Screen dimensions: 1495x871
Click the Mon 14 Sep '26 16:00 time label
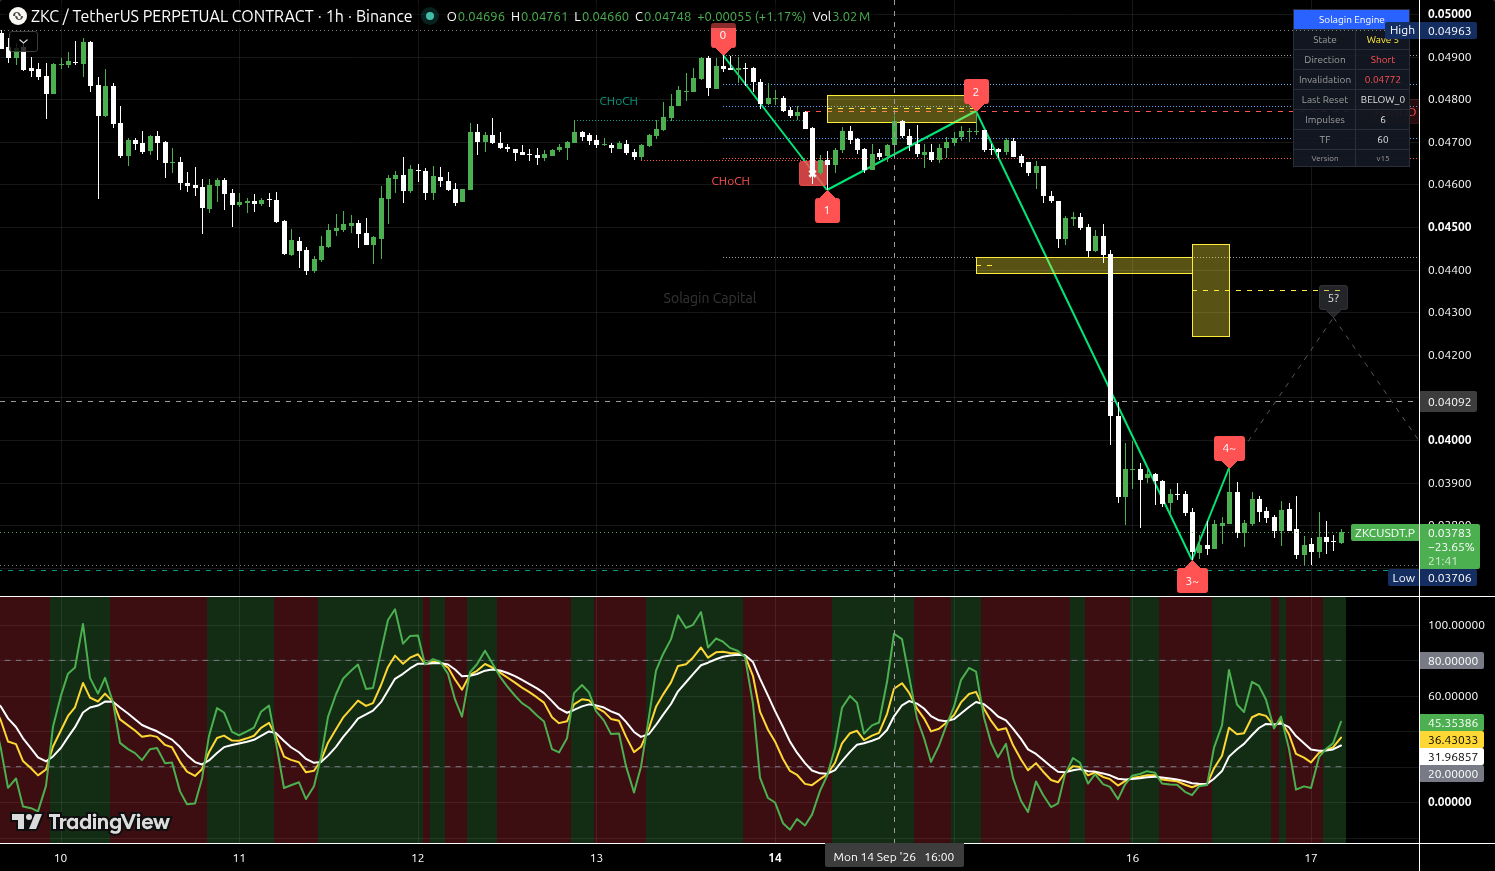click(894, 857)
